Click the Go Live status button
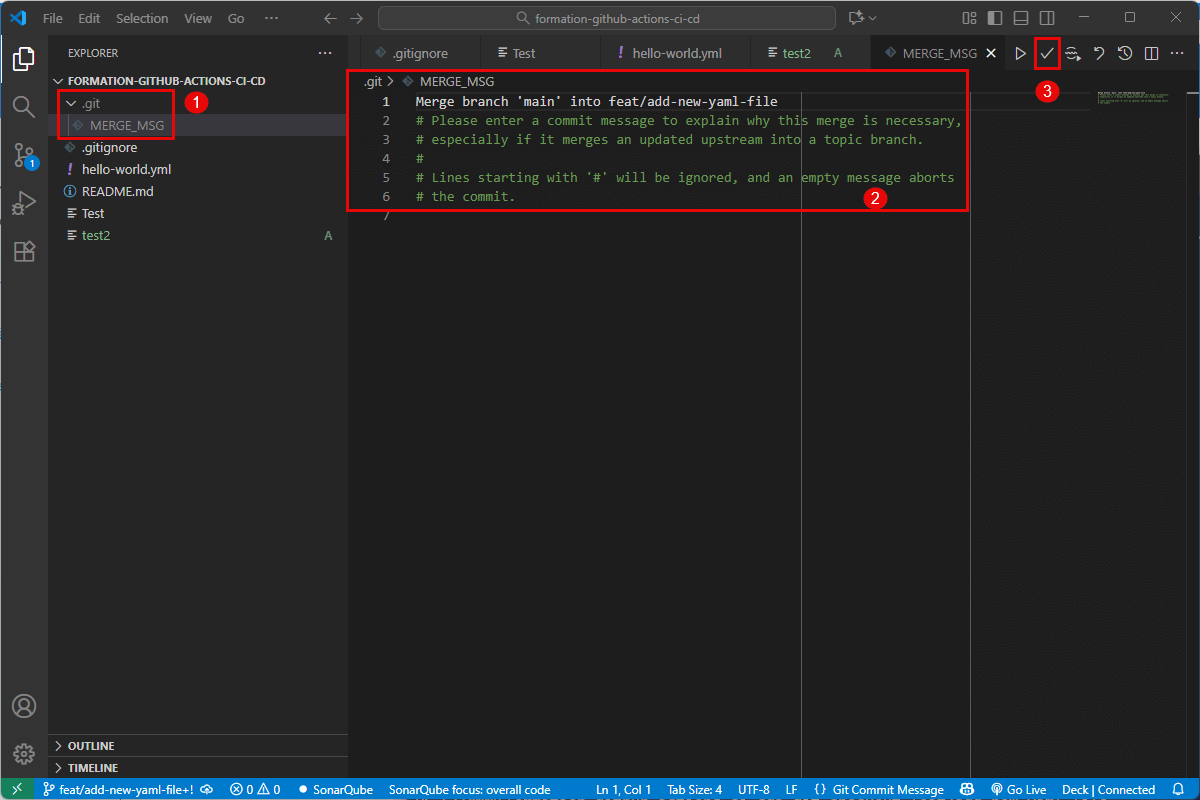Image resolution: width=1200 pixels, height=800 pixels. (x=1017, y=790)
